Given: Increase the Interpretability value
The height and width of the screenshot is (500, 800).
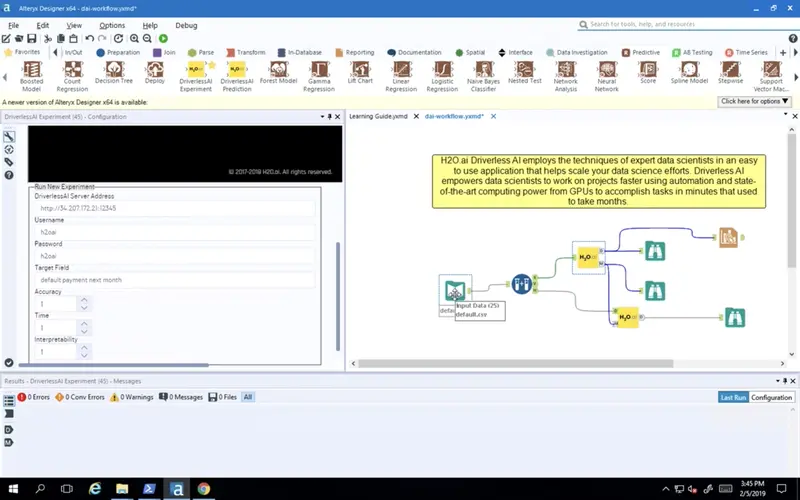Looking at the screenshot, I should [84, 348].
